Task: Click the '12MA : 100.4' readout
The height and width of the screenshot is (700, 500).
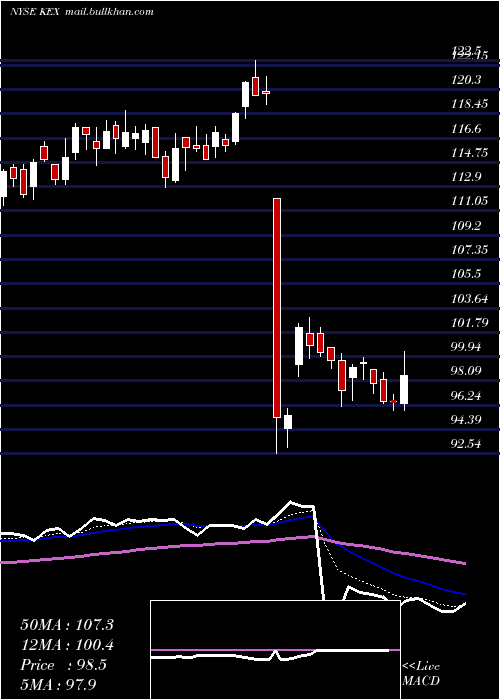Action: tap(67, 645)
